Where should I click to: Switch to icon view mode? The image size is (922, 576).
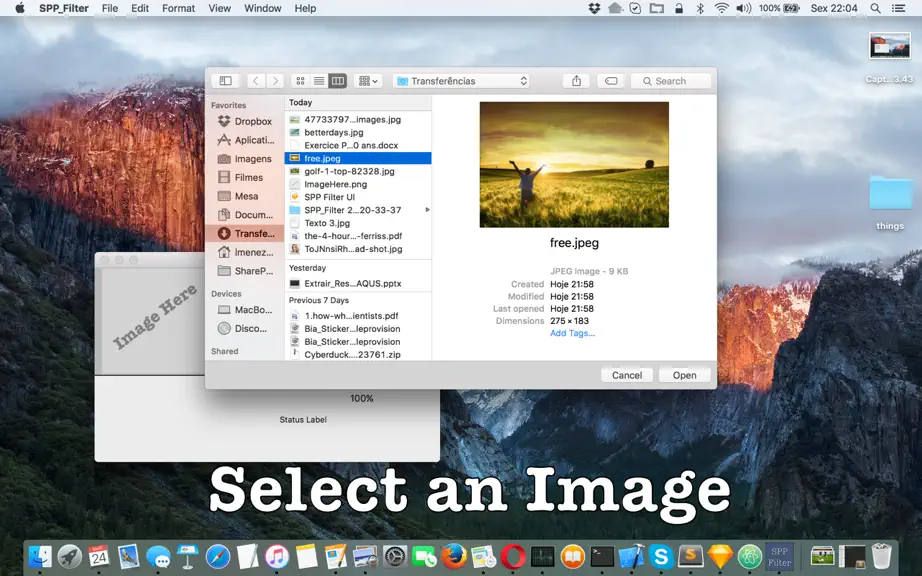[x=300, y=81]
